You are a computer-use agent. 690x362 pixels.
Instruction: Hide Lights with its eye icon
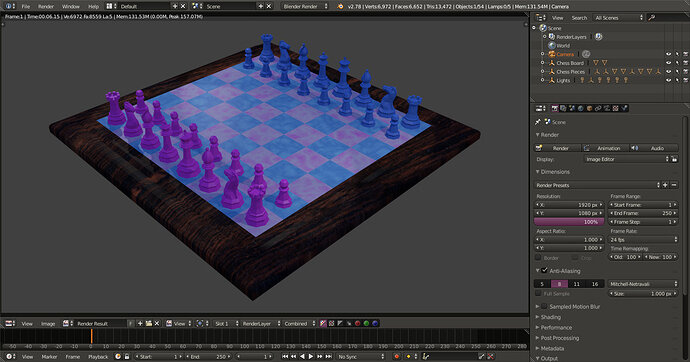point(668,80)
